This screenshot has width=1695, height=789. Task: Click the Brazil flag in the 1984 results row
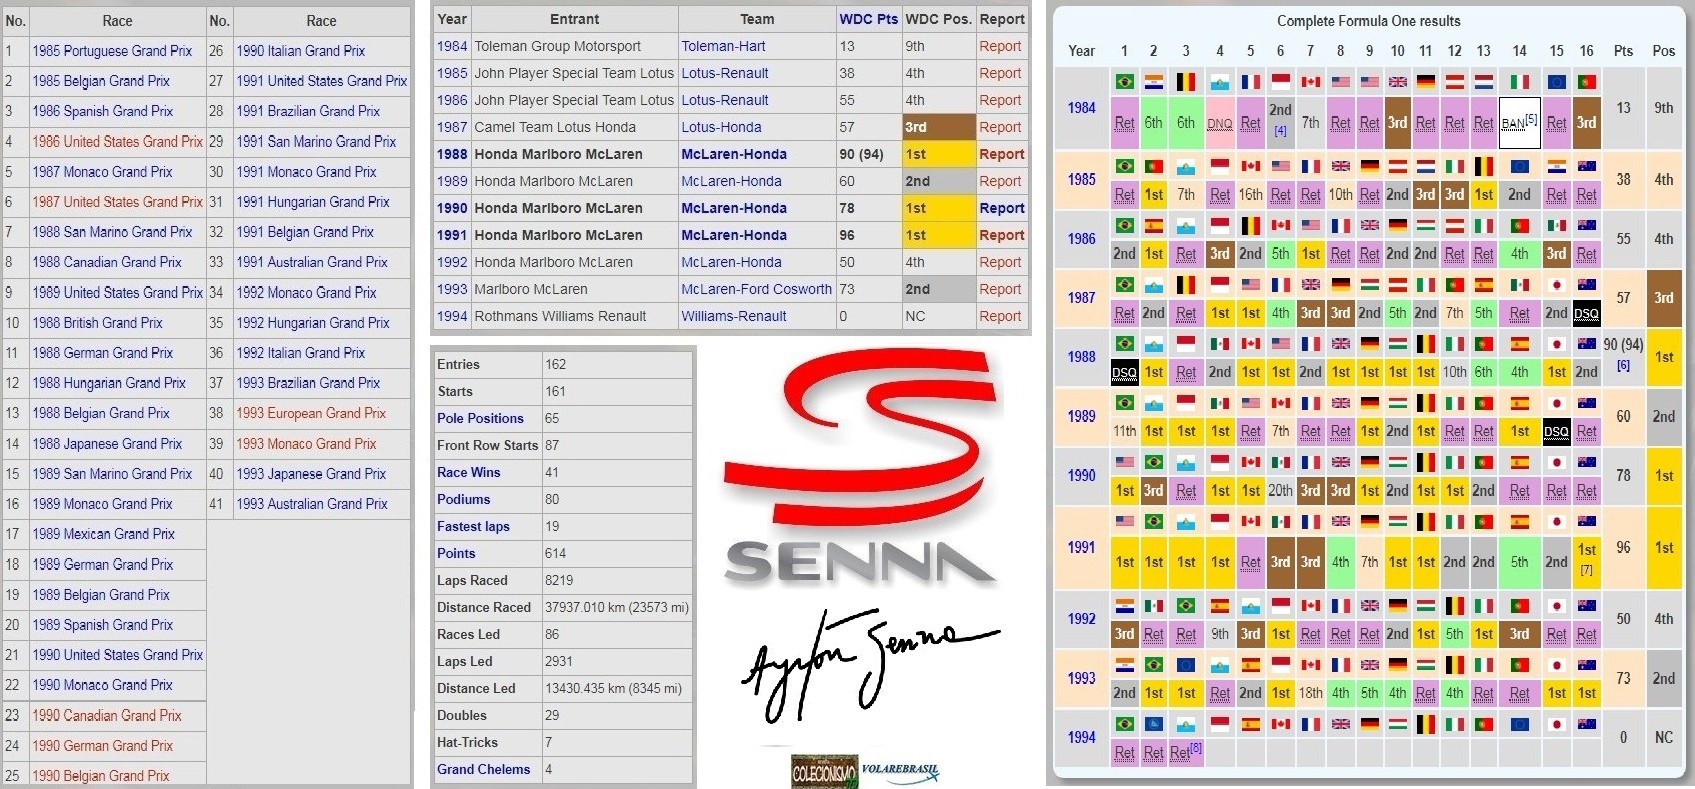(1124, 82)
